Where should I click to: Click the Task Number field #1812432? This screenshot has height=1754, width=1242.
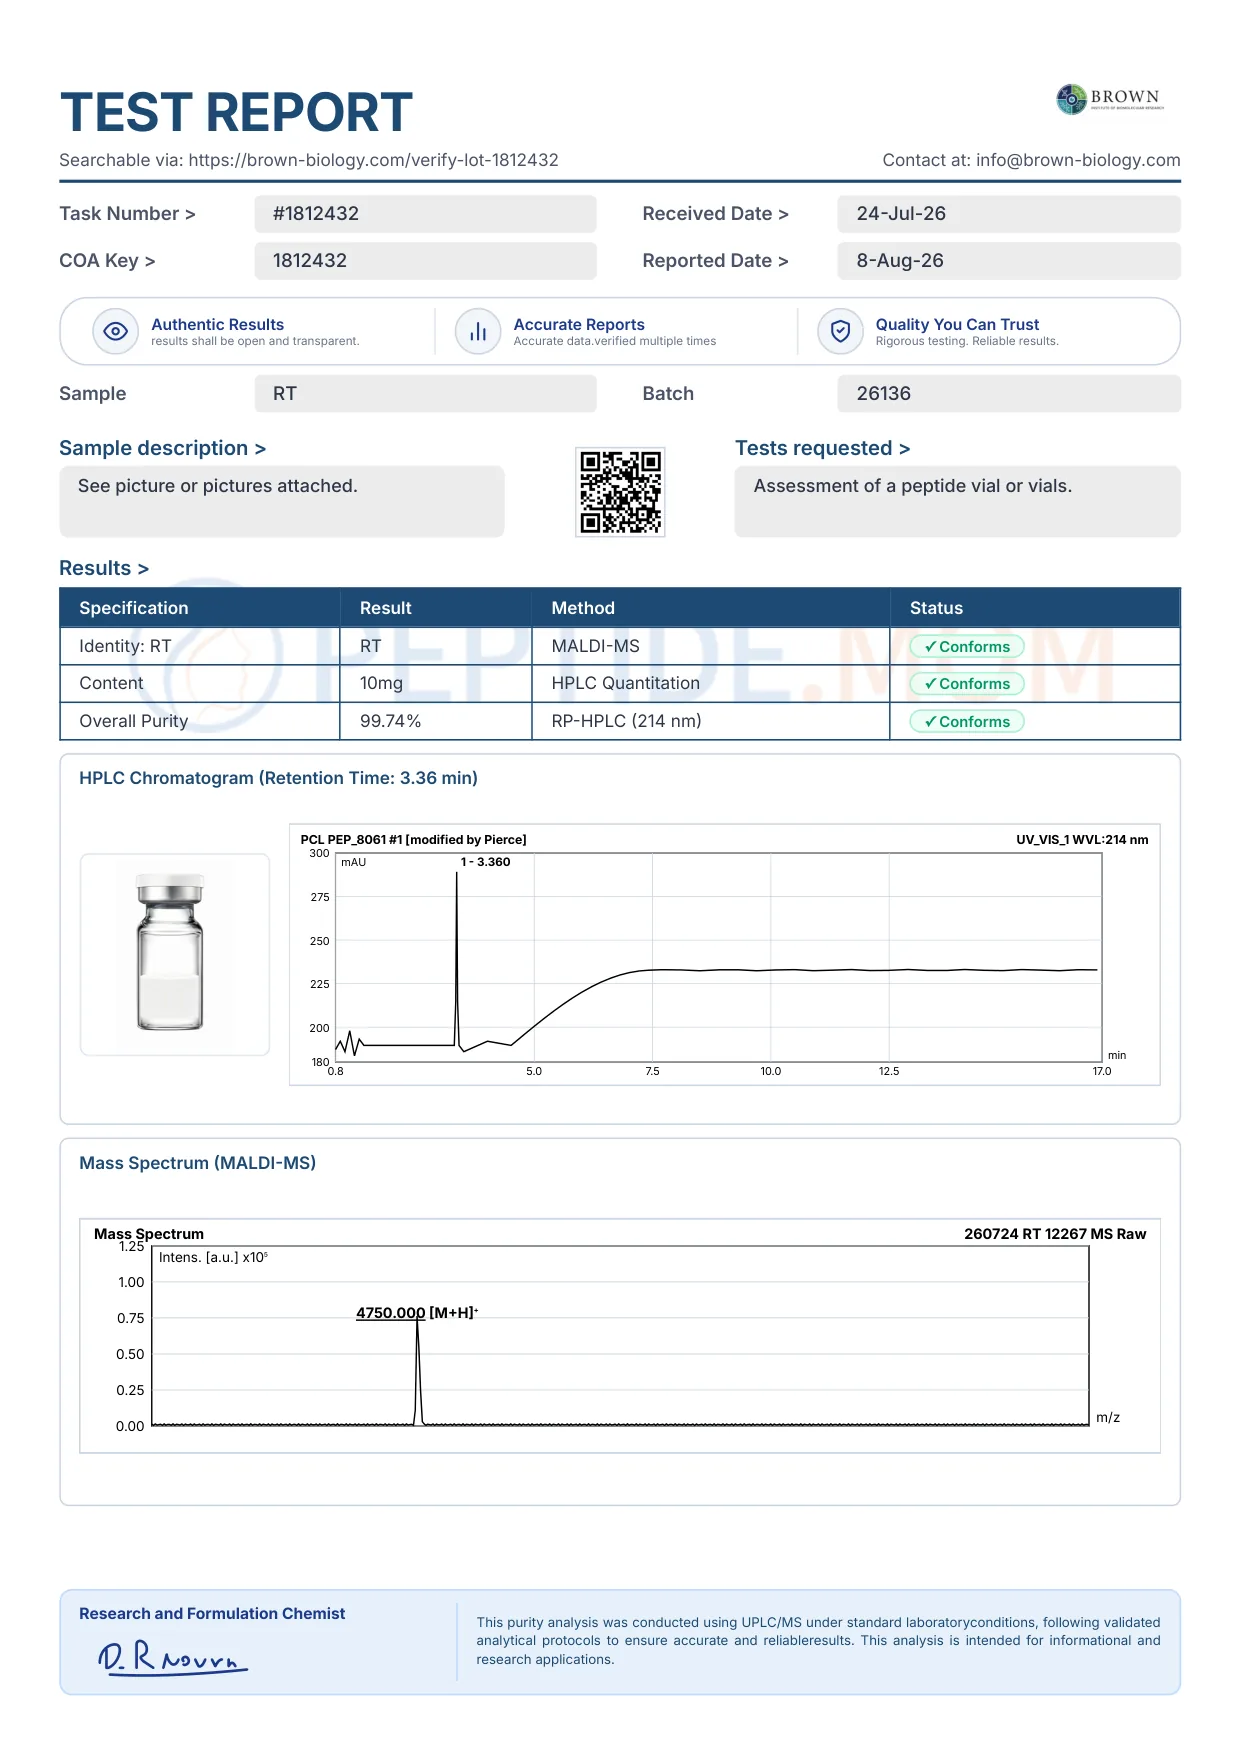point(425,214)
